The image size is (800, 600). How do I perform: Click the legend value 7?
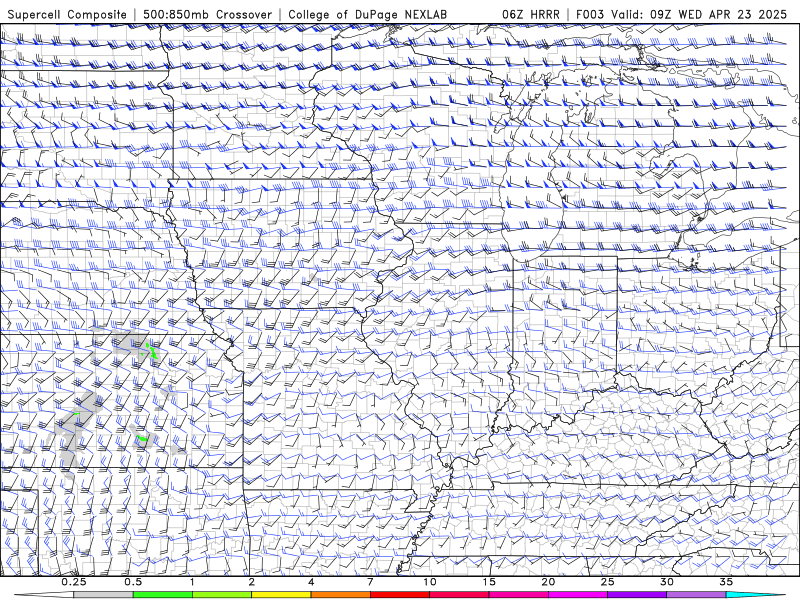[x=370, y=582]
